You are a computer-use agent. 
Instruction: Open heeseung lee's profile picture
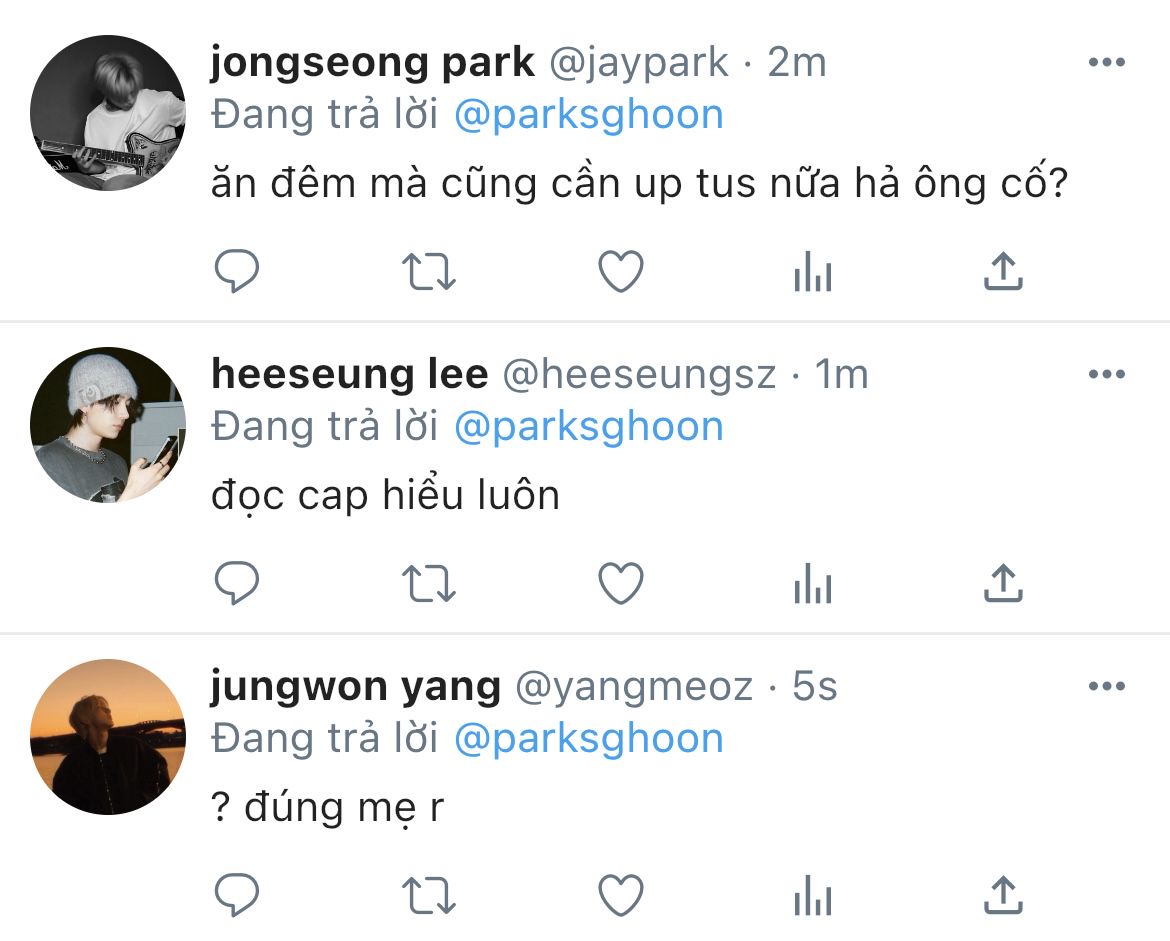107,425
